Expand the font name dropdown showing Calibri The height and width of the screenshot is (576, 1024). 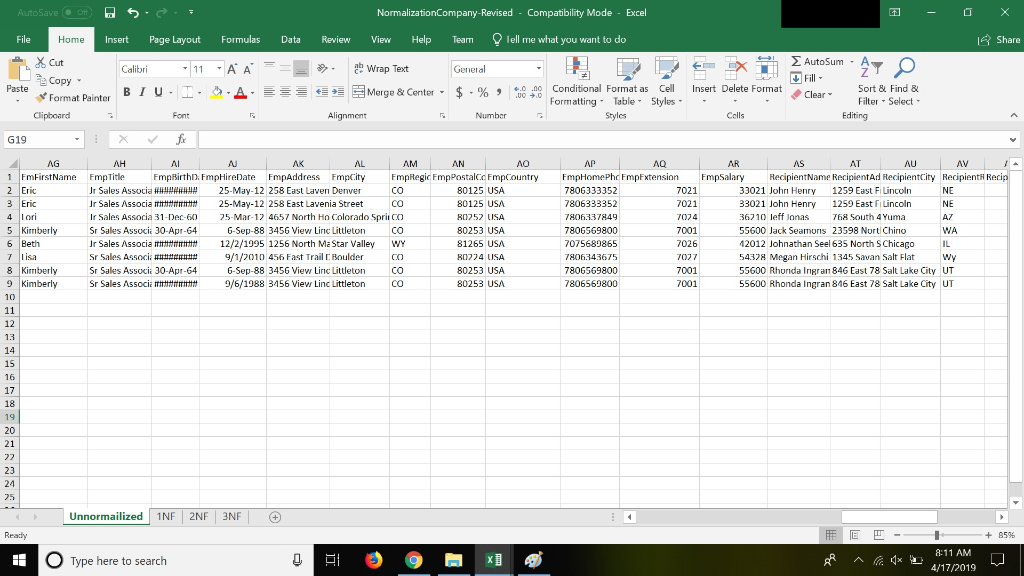click(x=185, y=69)
